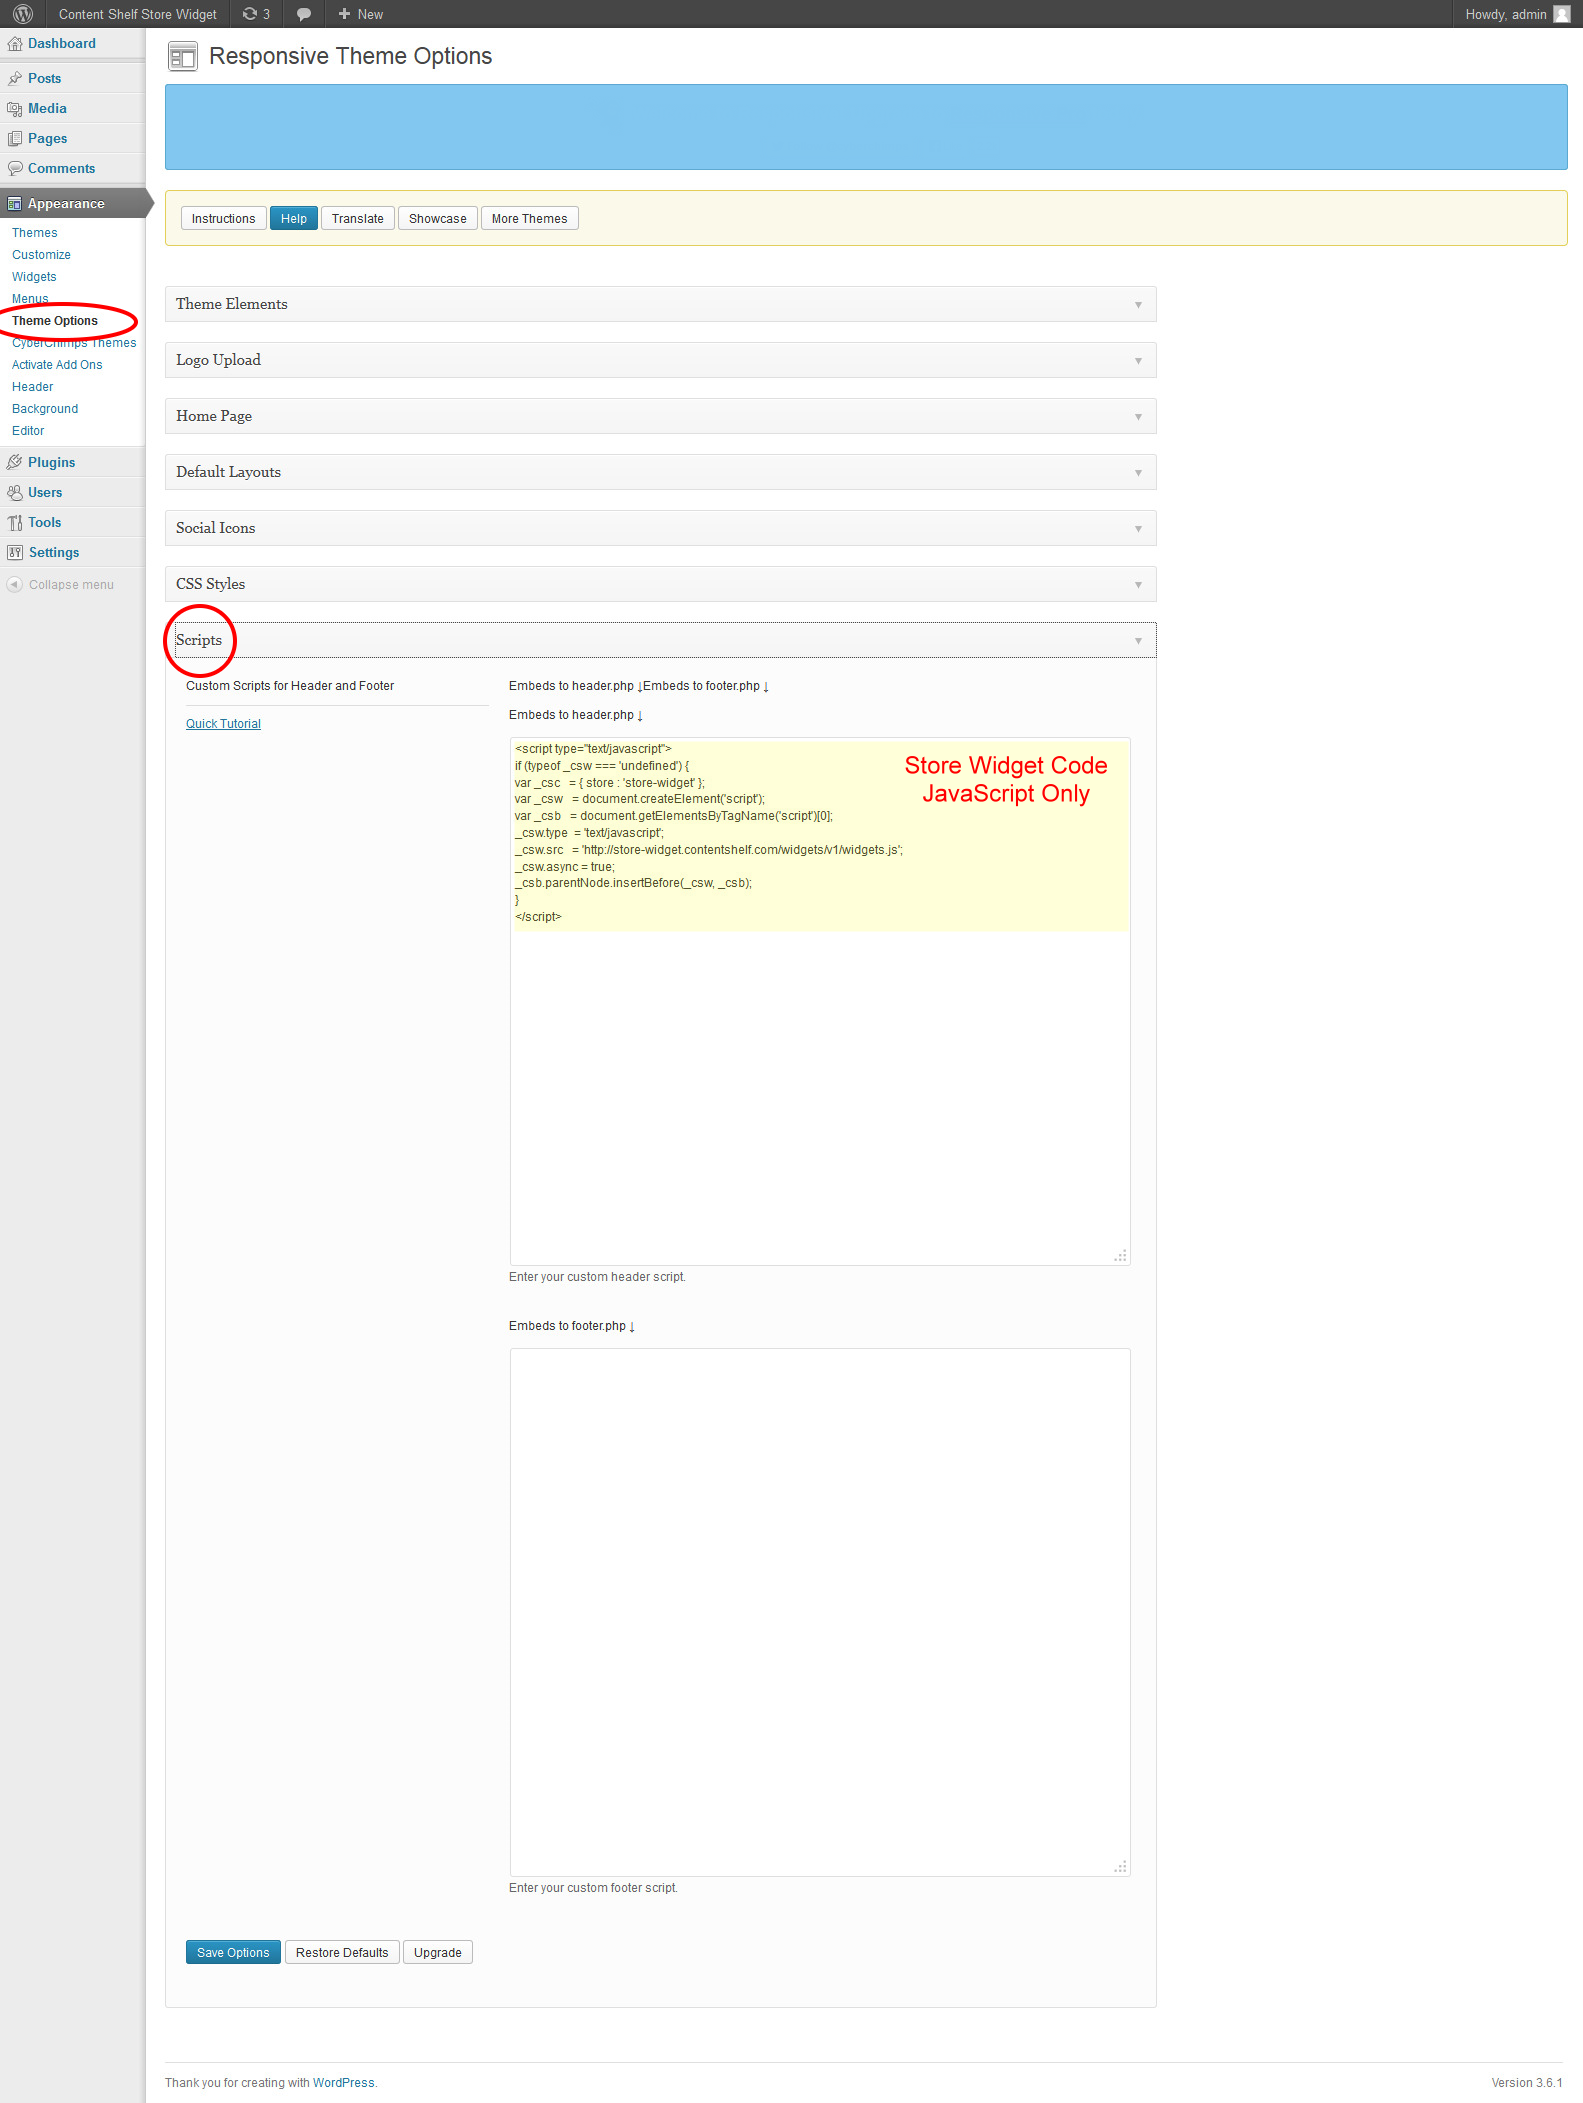The height and width of the screenshot is (2103, 1583).
Task: Click the Appearance icon in sidebar
Action: (15, 204)
